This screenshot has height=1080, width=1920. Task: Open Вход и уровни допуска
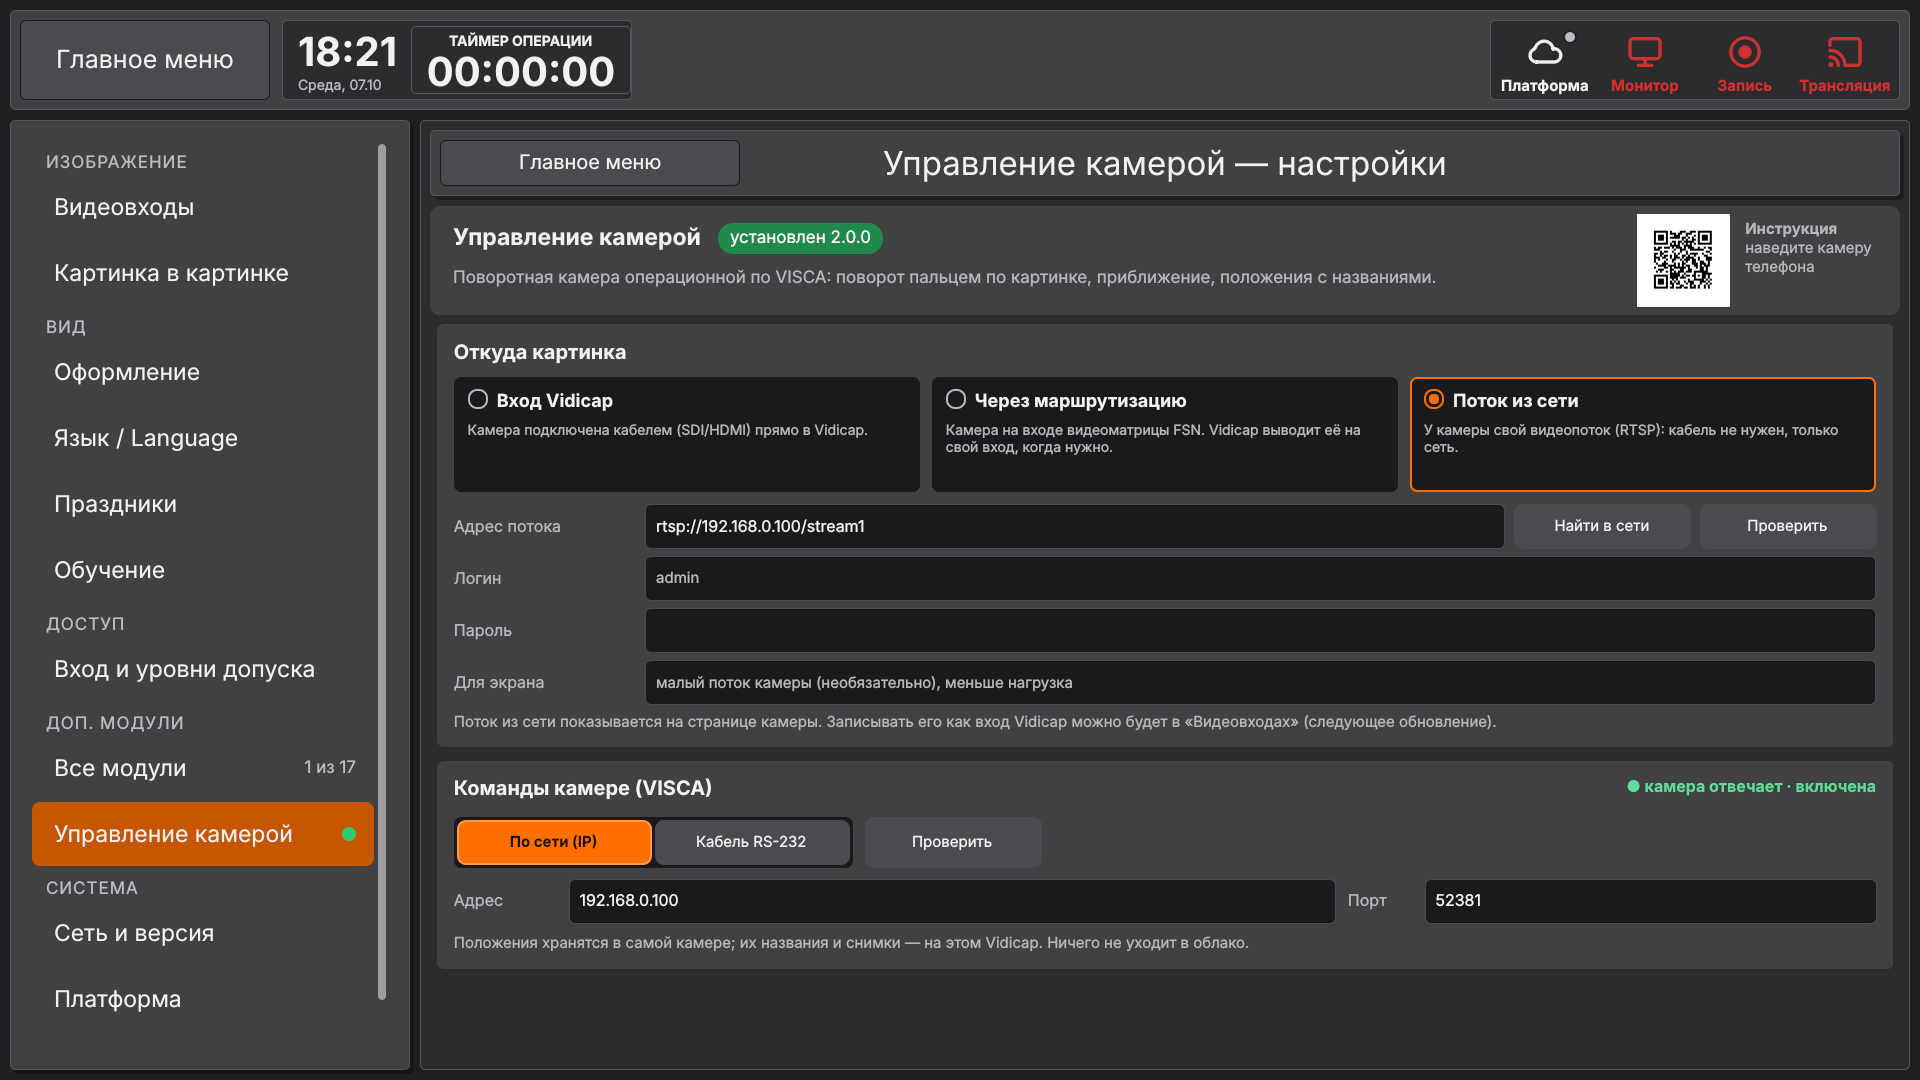click(202, 669)
